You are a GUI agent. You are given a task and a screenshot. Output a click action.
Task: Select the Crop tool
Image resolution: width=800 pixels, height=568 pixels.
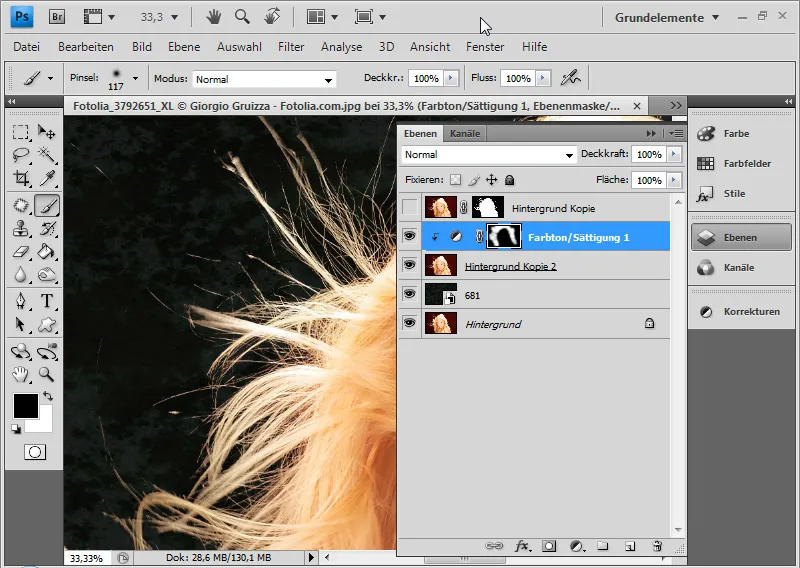pos(20,178)
